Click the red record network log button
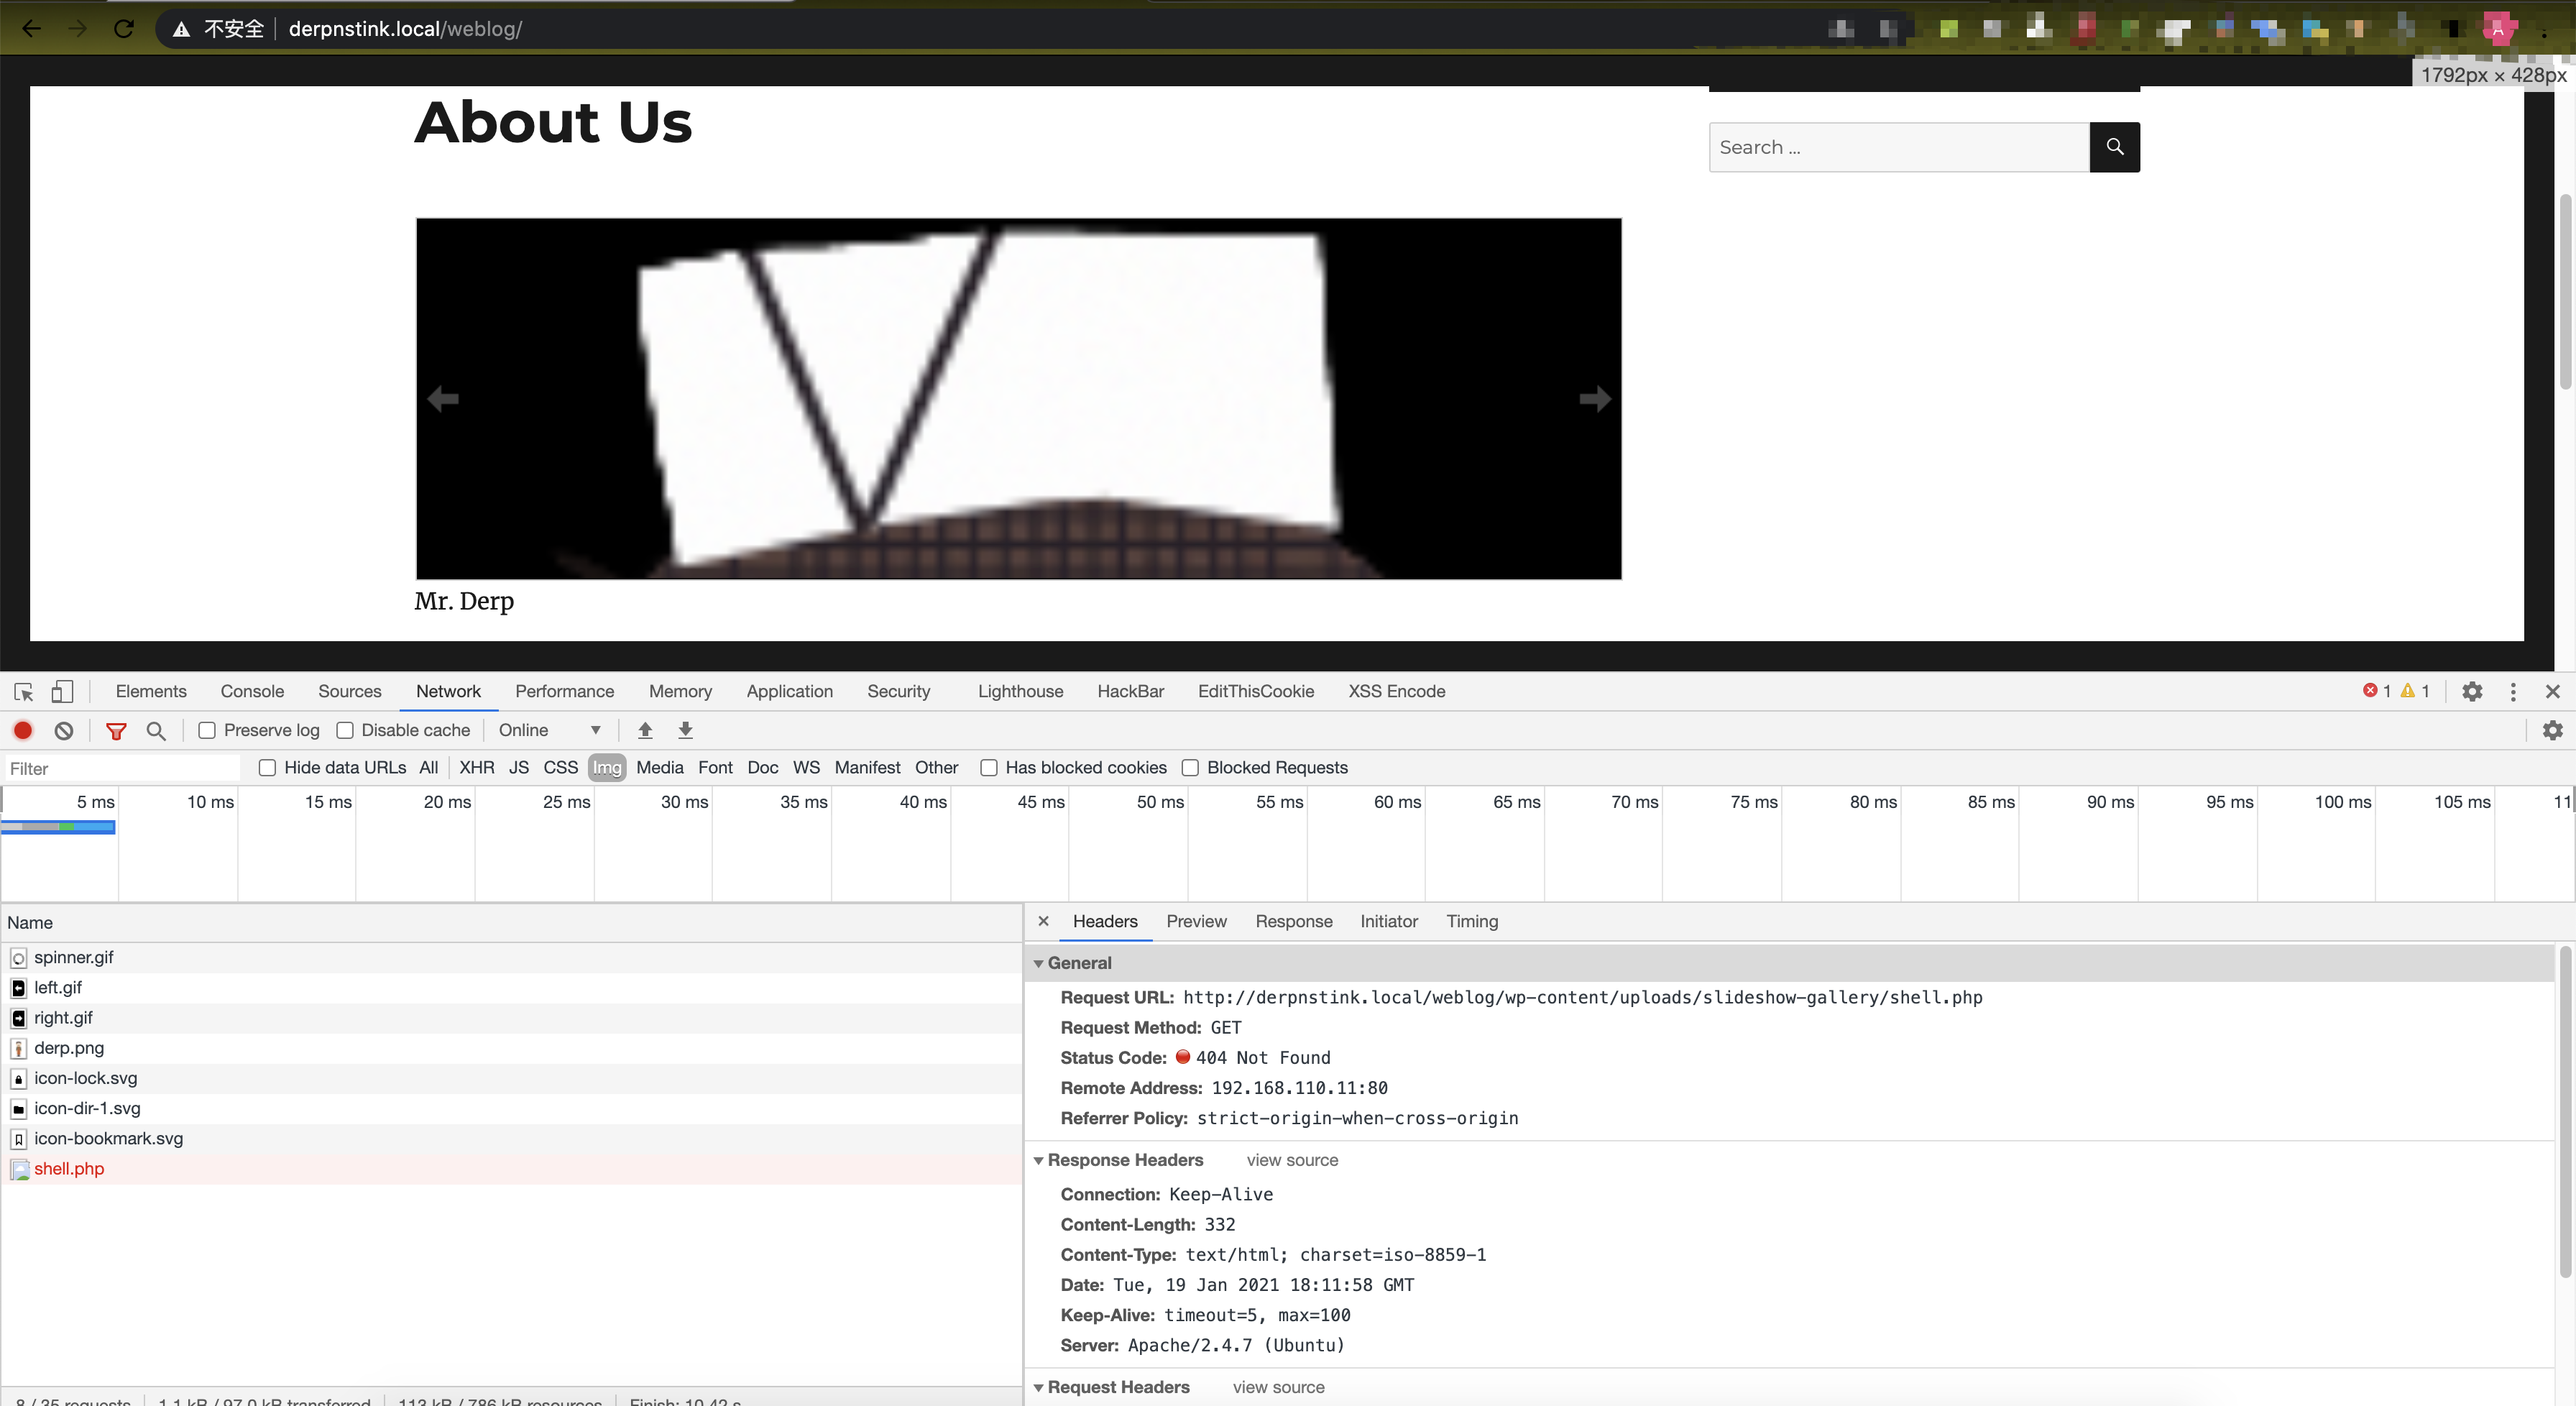 23,730
